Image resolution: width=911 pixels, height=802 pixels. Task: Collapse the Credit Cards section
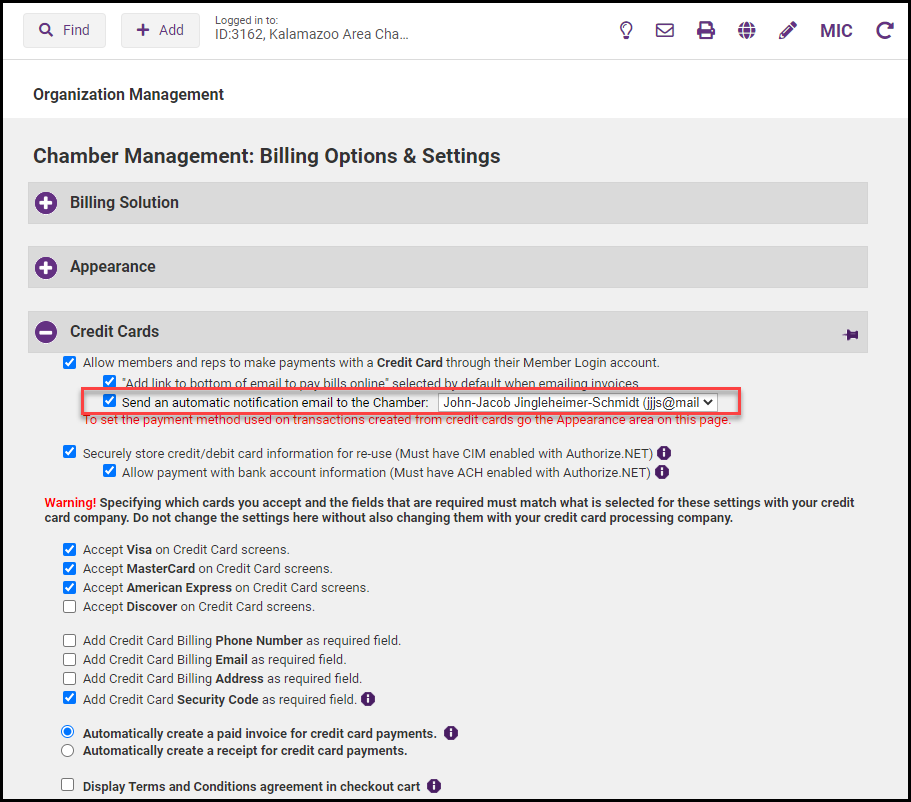pos(46,332)
